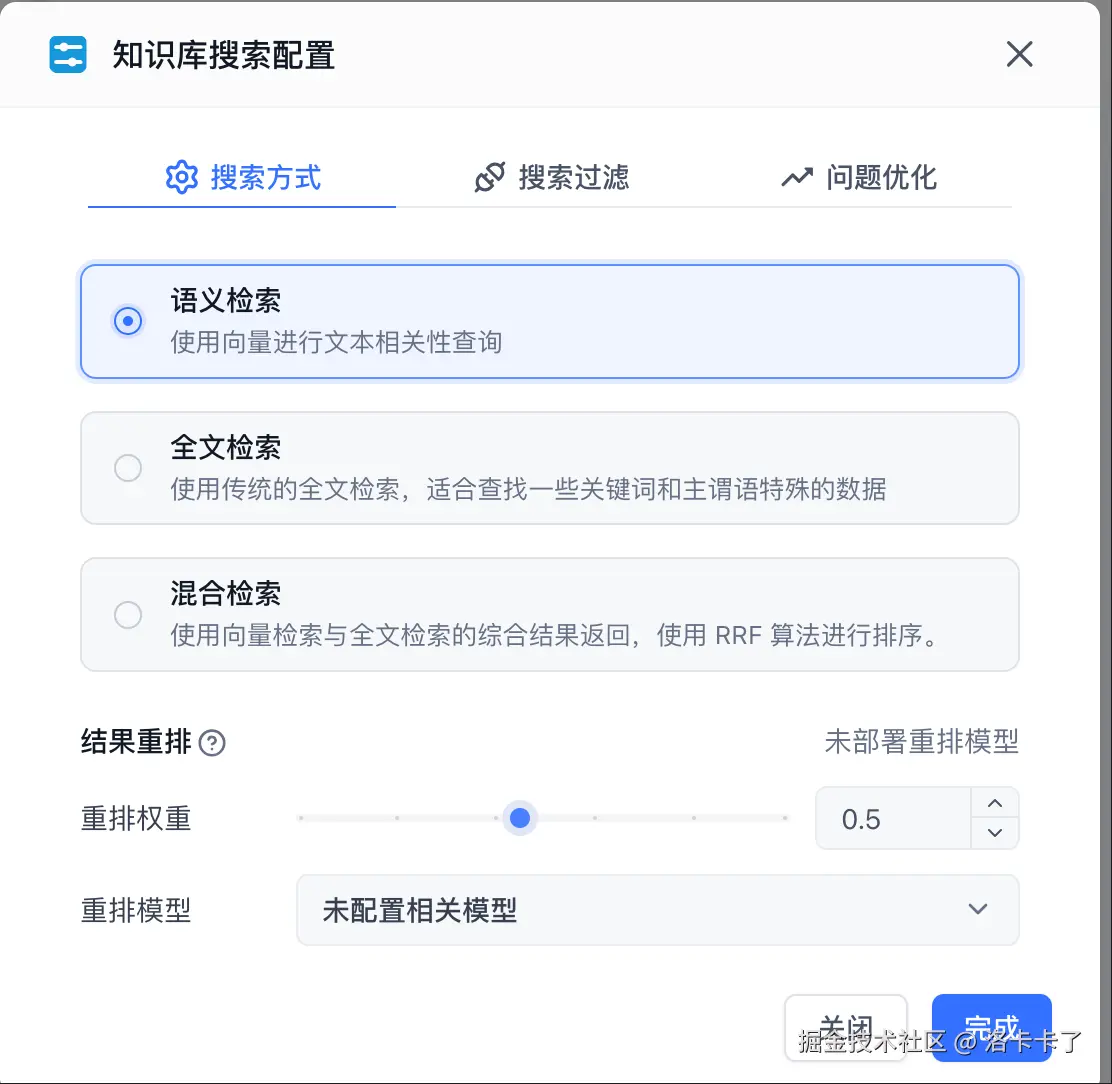Open the 重排模型 dropdown

(x=657, y=910)
